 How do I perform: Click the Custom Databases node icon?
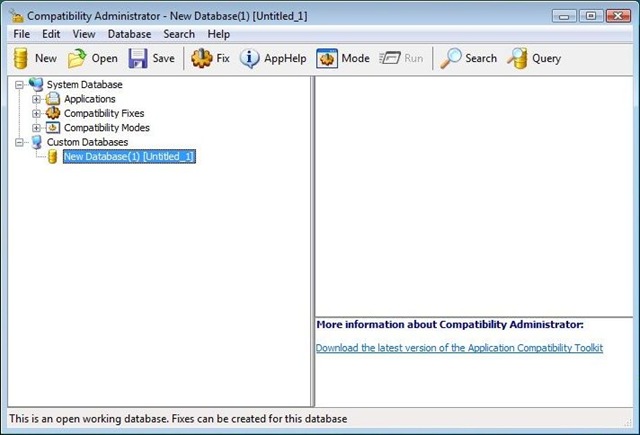(x=37, y=142)
